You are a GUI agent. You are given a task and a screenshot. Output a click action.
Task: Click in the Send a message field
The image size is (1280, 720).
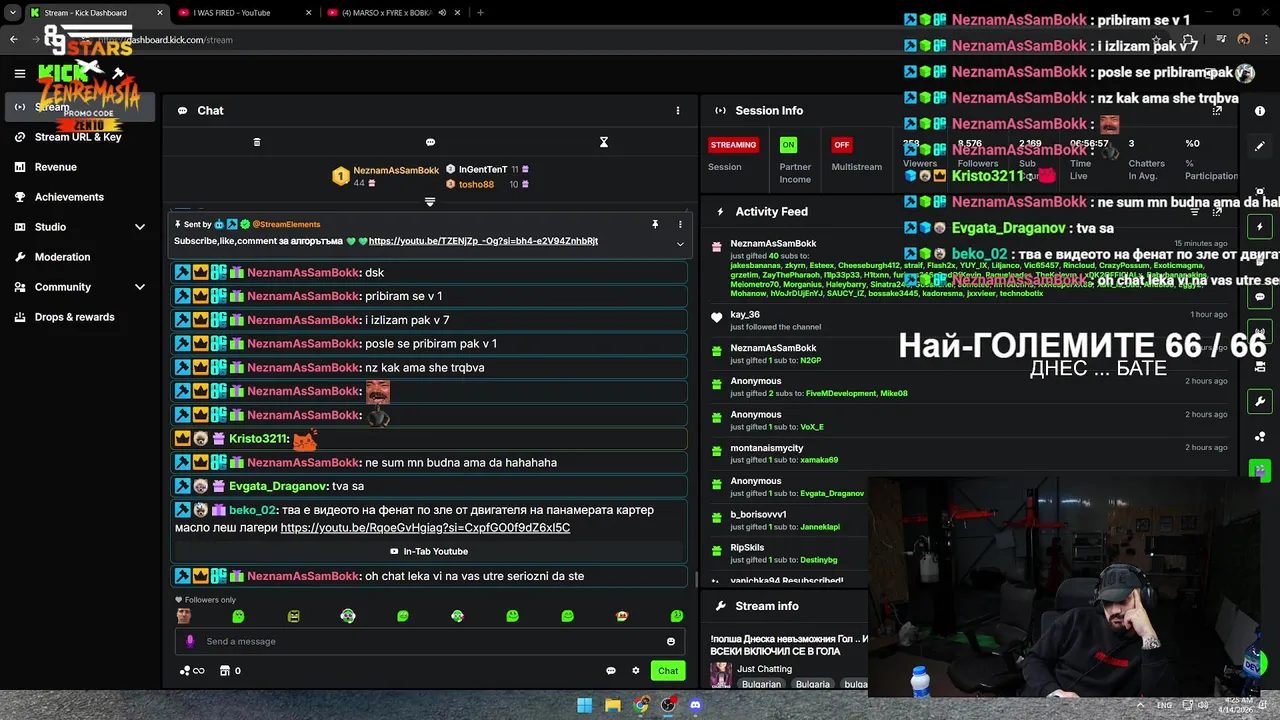[430, 641]
